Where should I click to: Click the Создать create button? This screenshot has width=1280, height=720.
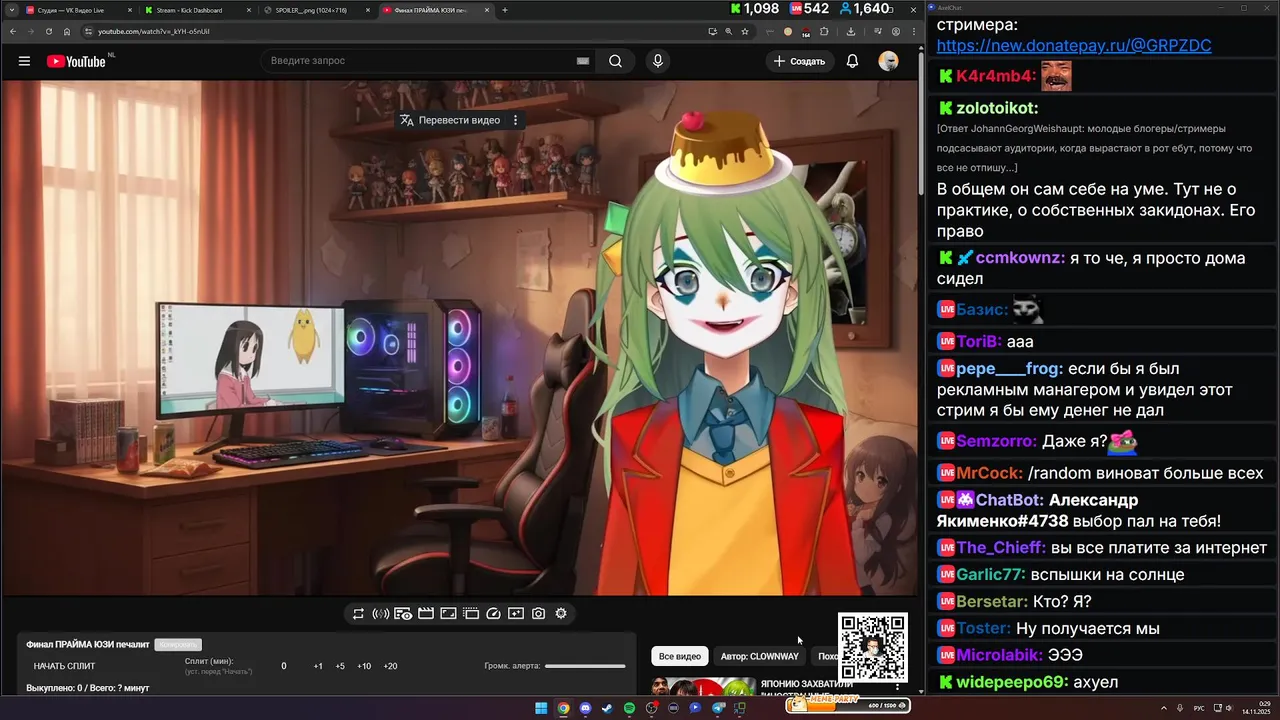click(x=799, y=61)
